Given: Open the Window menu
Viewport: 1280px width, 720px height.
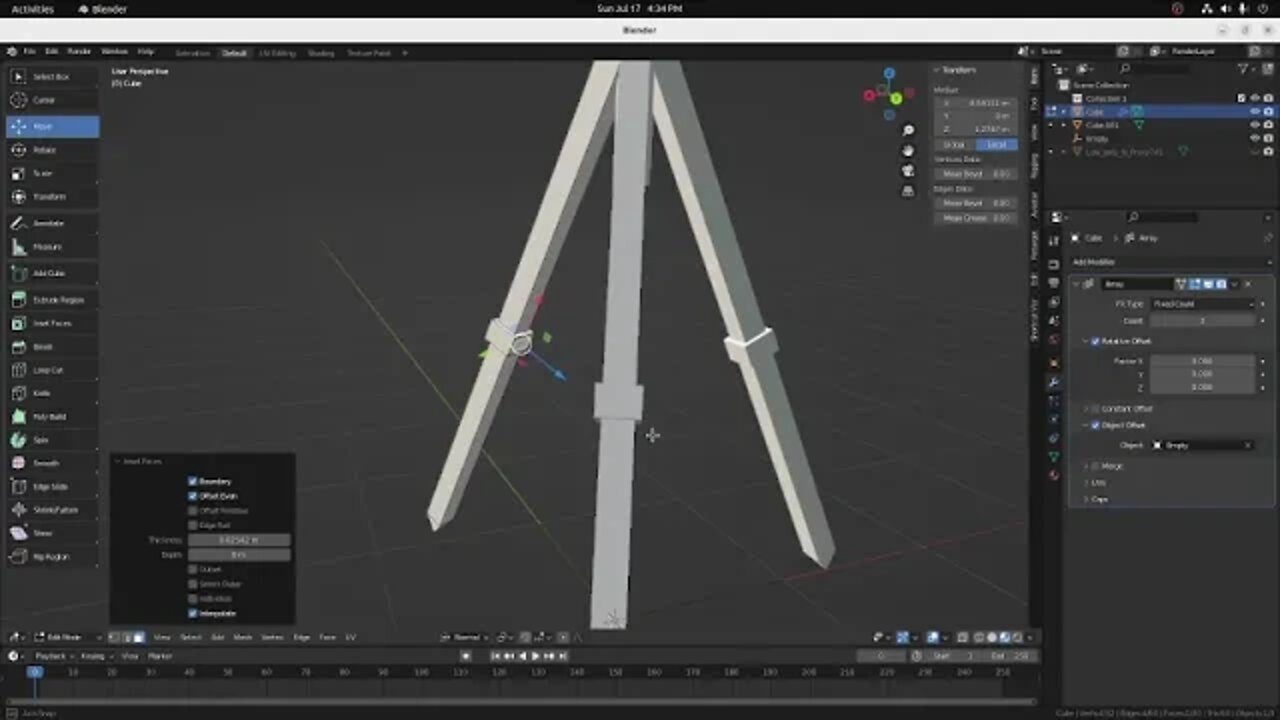Looking at the screenshot, I should [x=114, y=52].
